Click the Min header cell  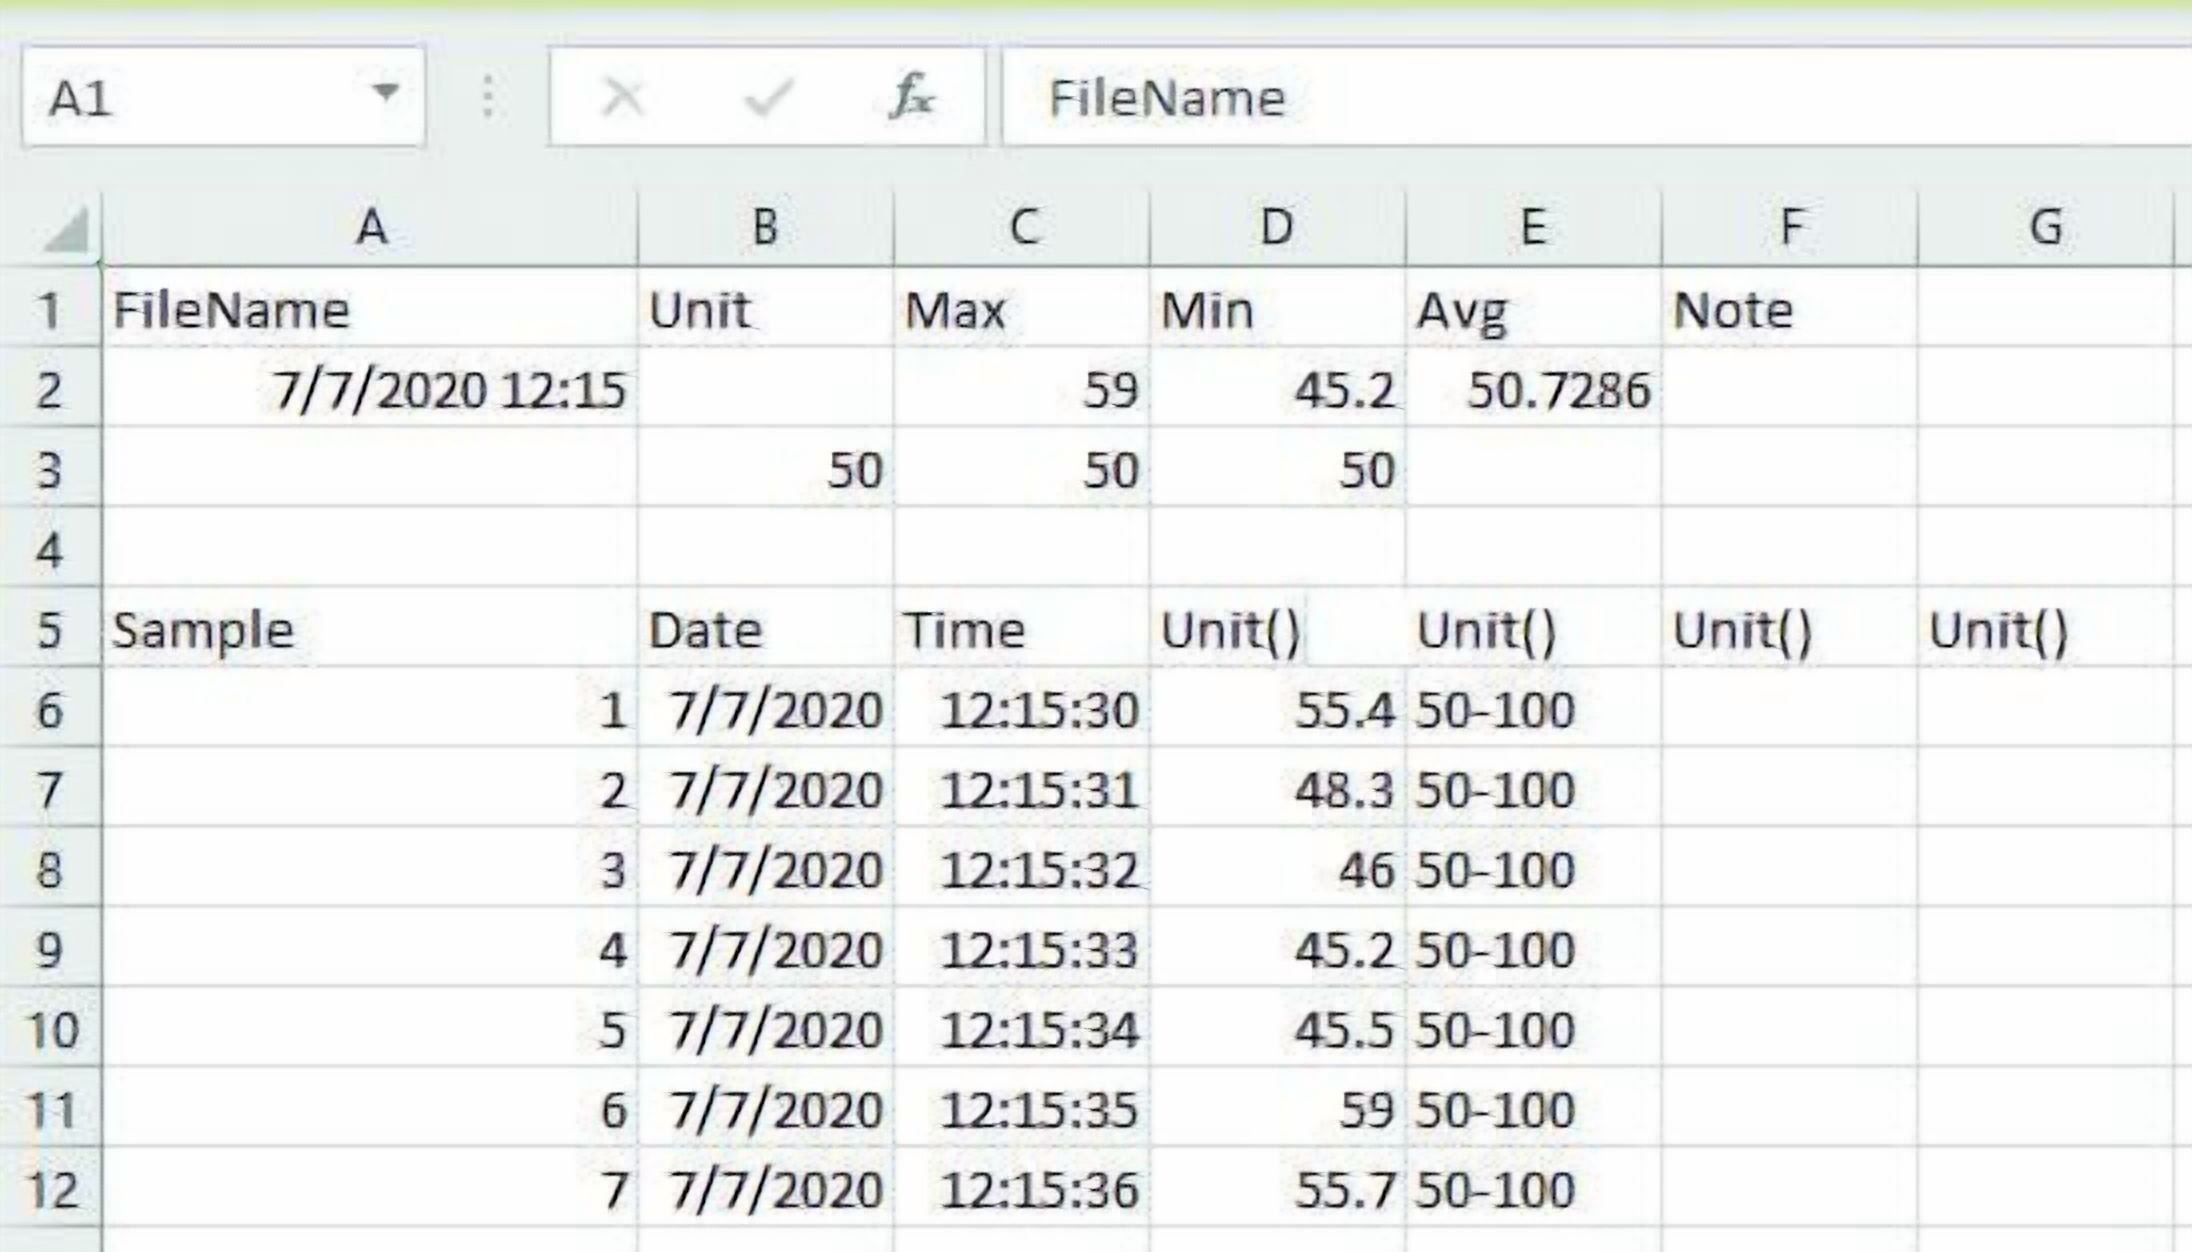tap(1277, 308)
